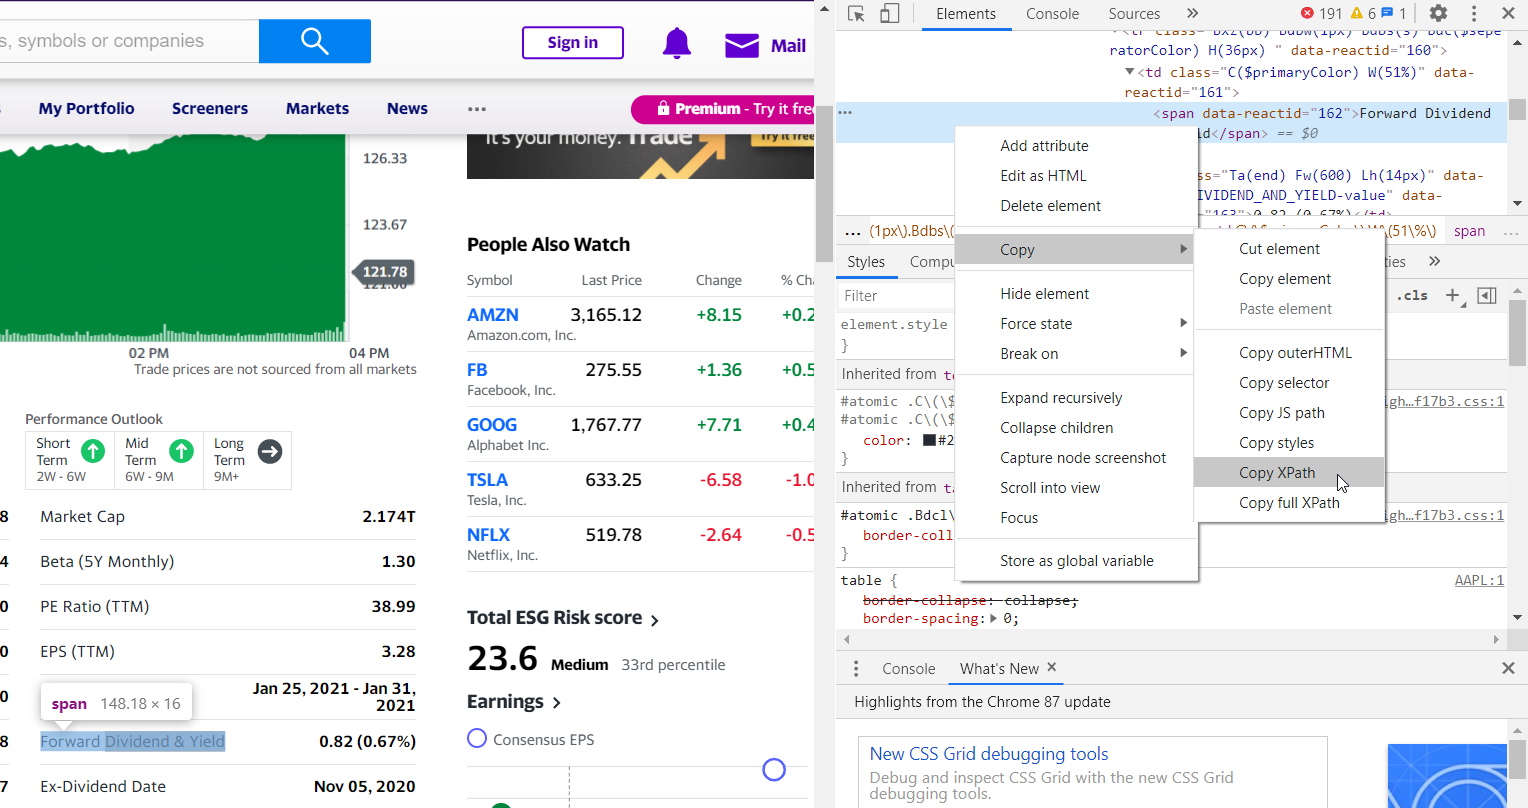
Task: Toggle the computed styles sidebar pane icon
Action: pos(1487,296)
